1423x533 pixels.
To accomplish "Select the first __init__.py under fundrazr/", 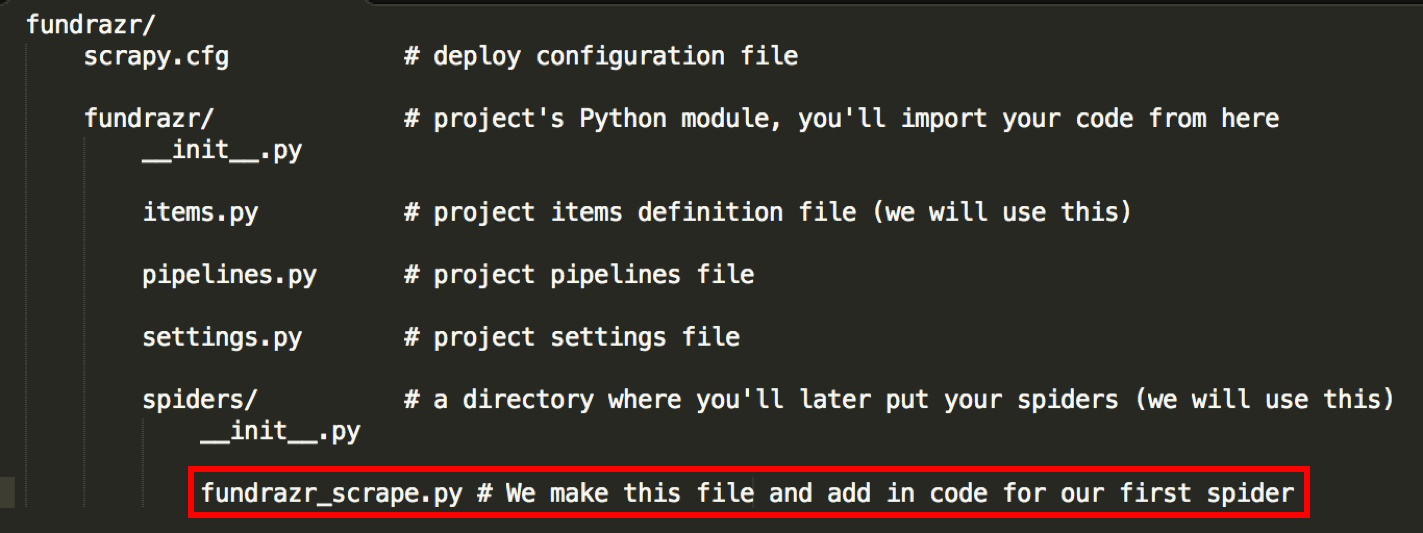I will pos(222,153).
